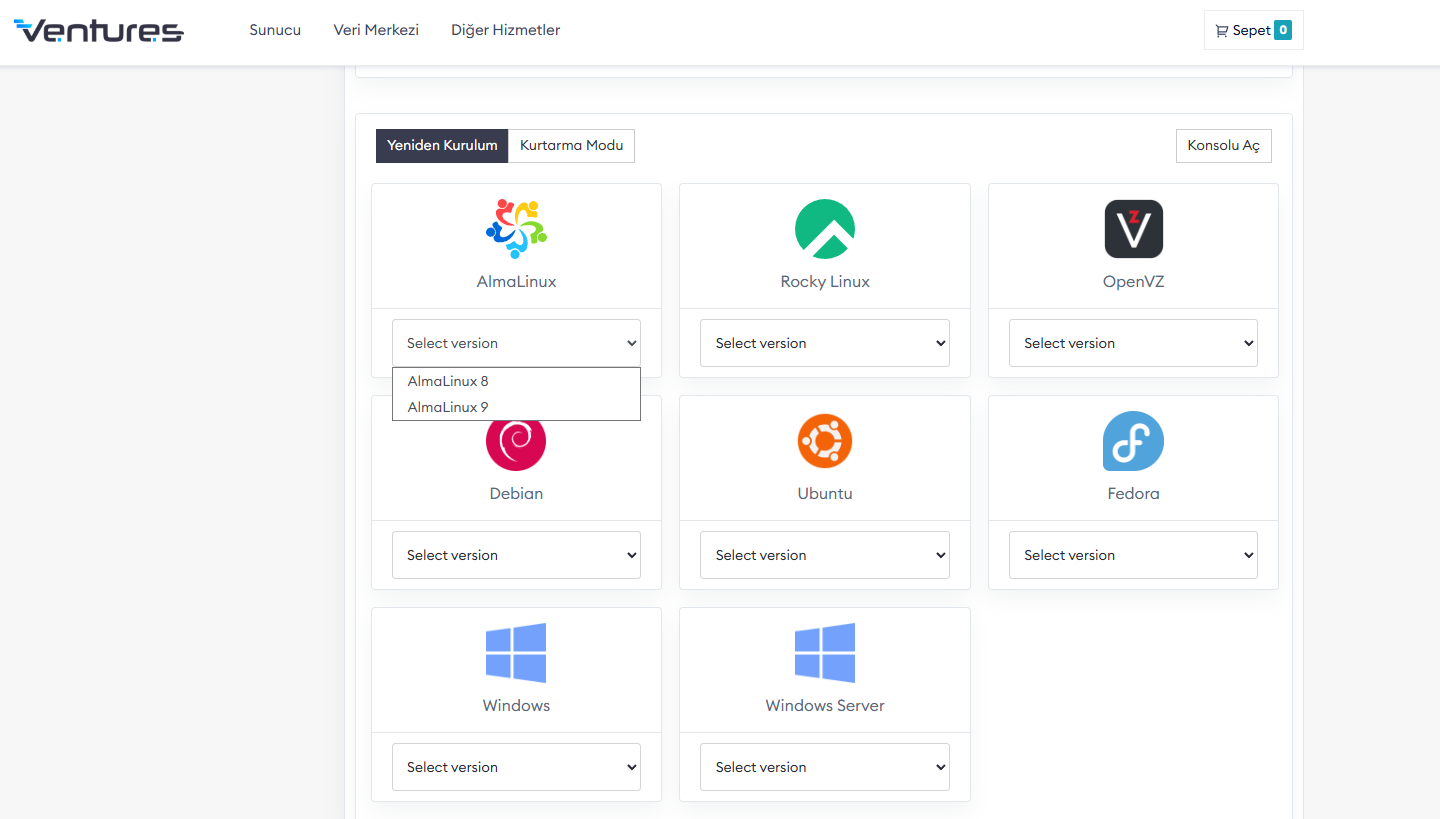Click the Ventures logo
The width and height of the screenshot is (1440, 819).
pyautogui.click(x=98, y=31)
